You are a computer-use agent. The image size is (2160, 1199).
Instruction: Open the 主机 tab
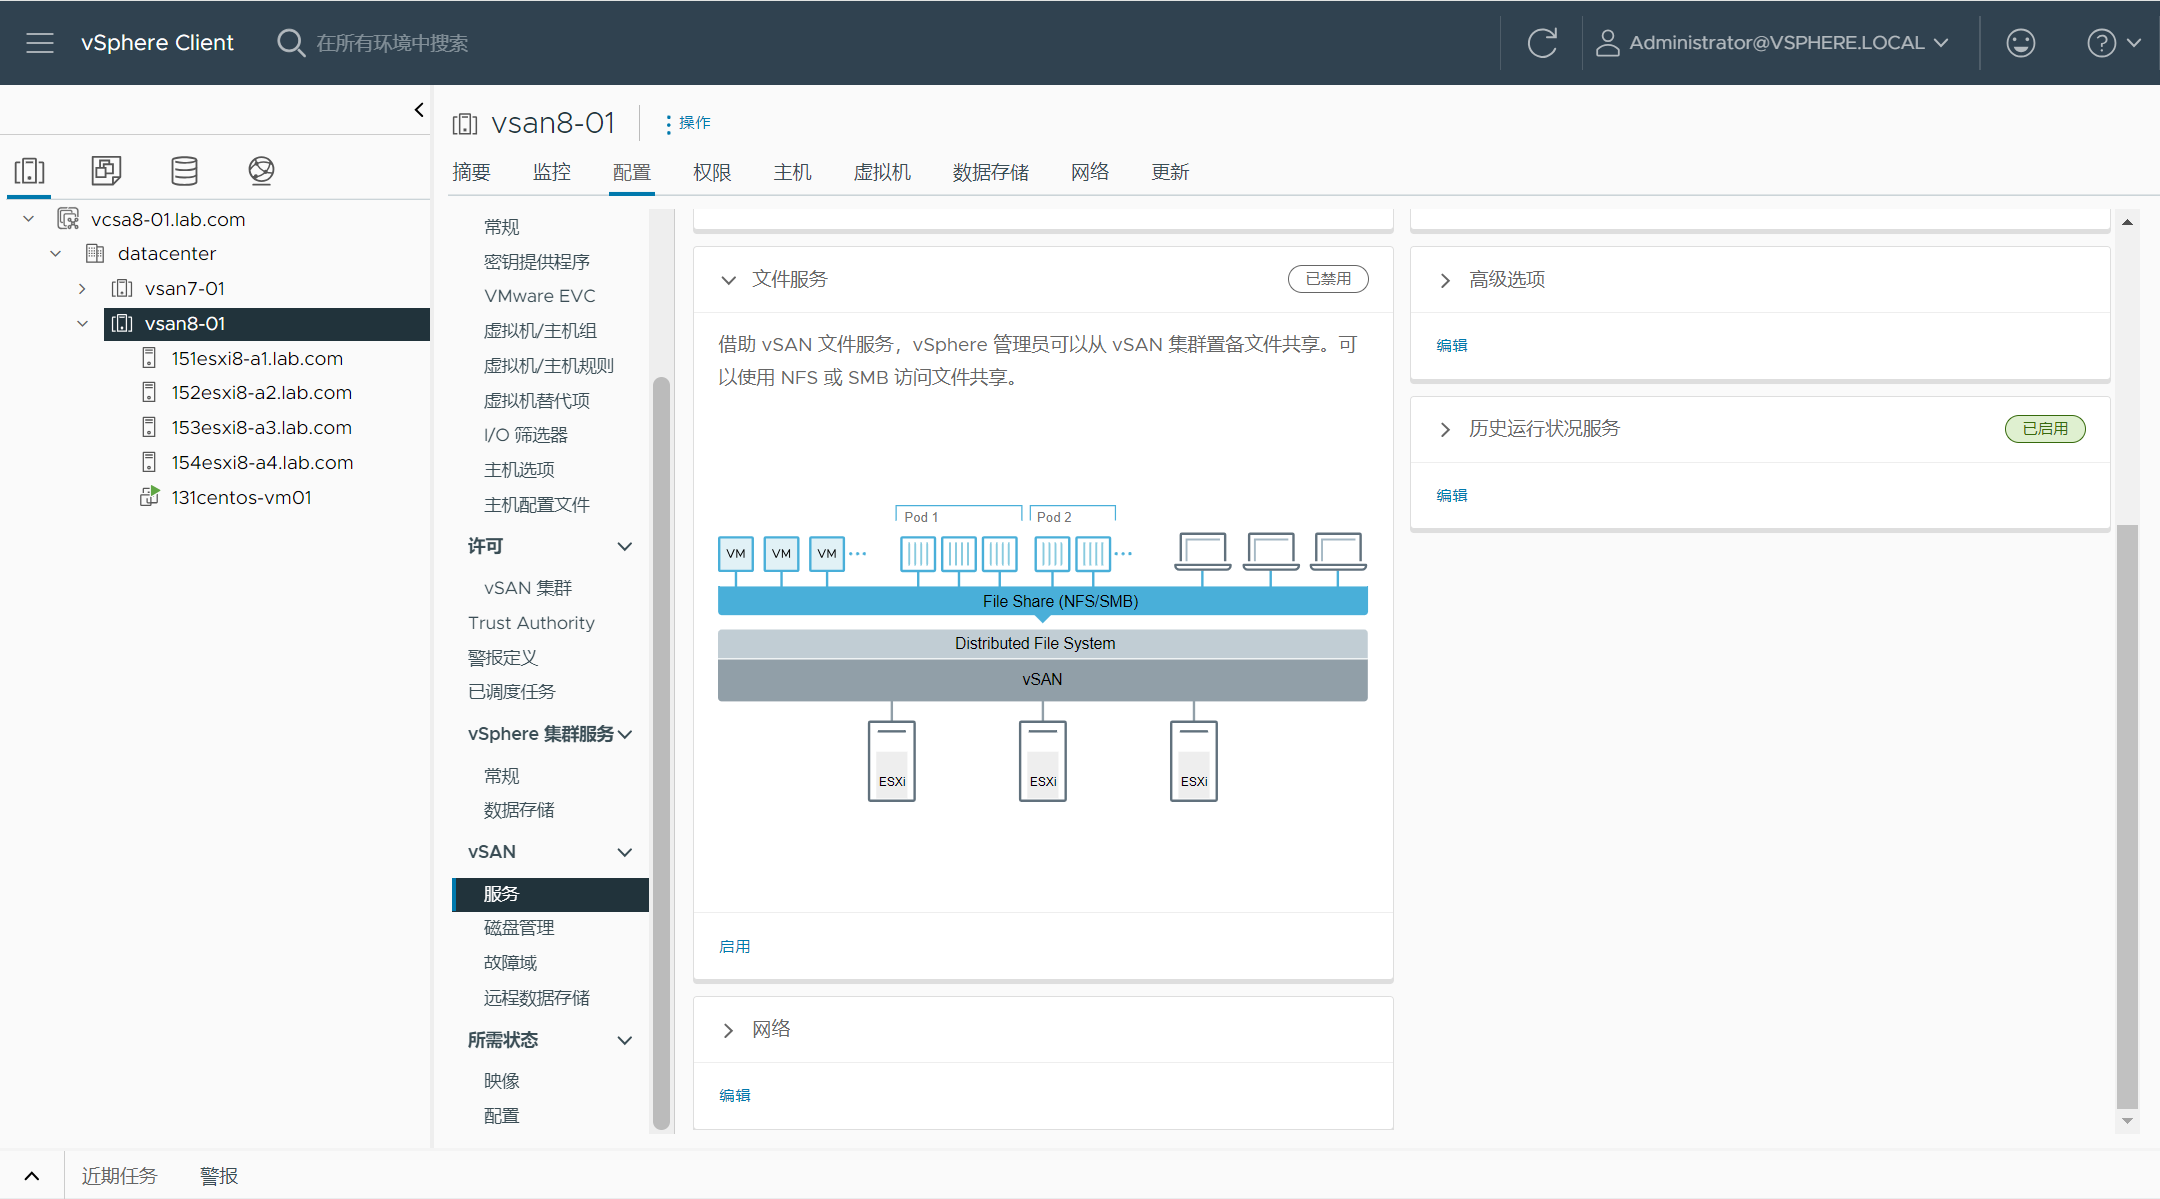click(x=792, y=172)
